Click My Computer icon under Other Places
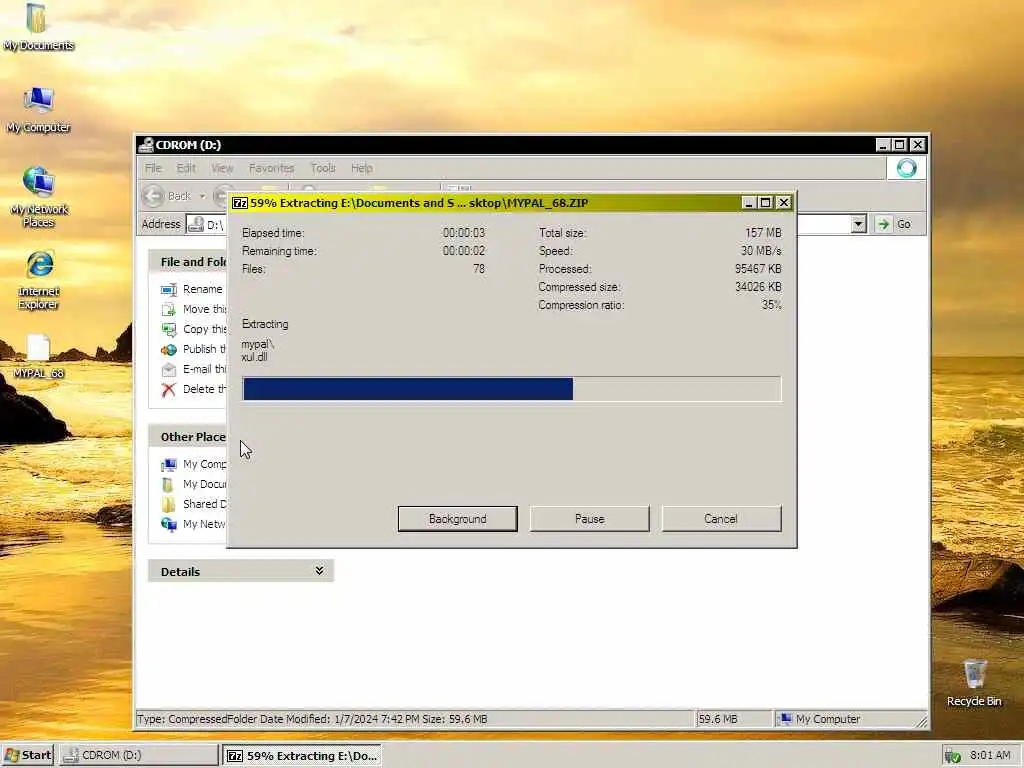The height and width of the screenshot is (768, 1024). point(168,465)
